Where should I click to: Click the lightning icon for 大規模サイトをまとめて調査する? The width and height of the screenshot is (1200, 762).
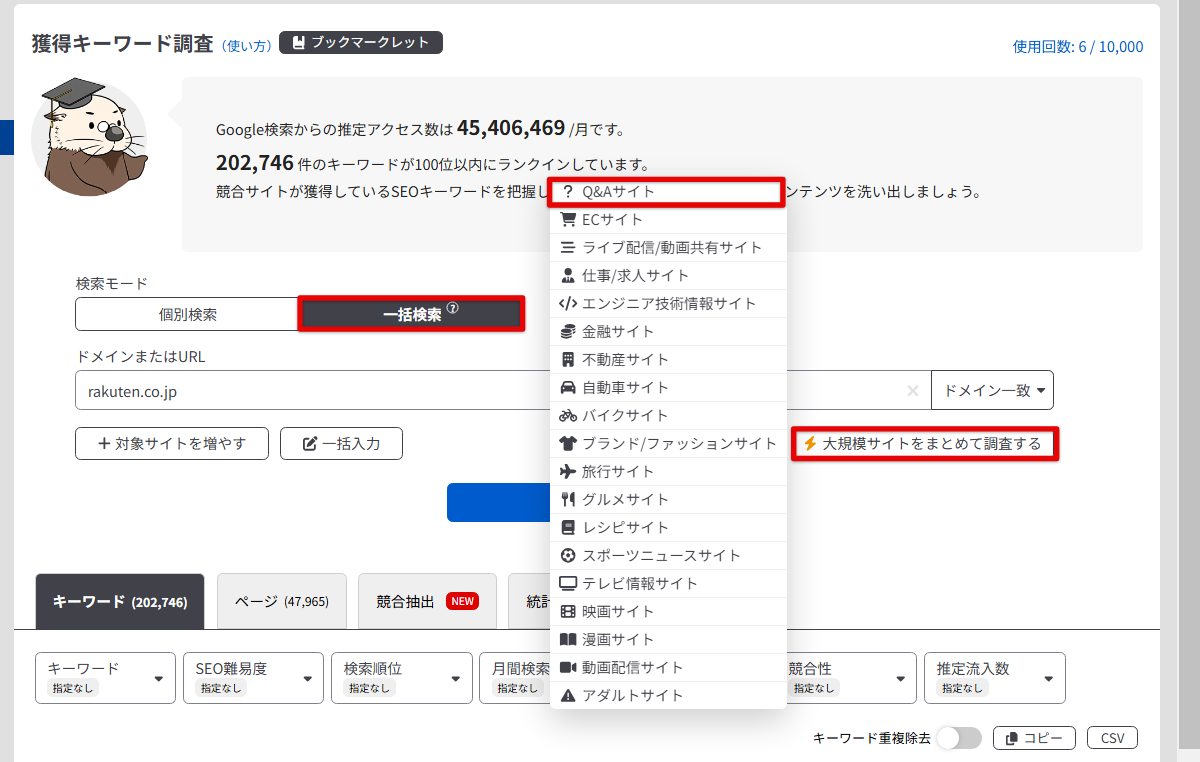pos(811,443)
